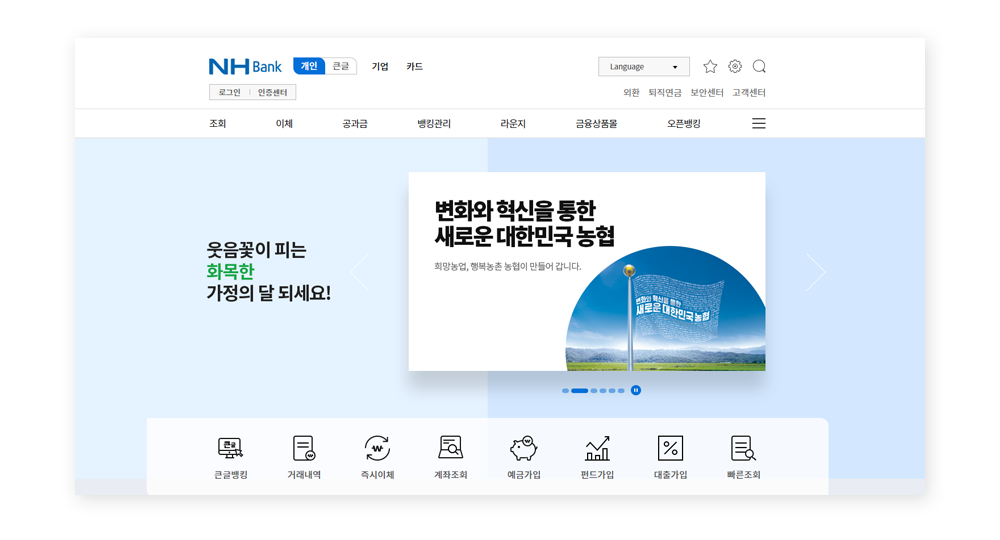Open 라운지 menu
Image resolution: width=1000 pixels, height=540 pixels.
click(x=513, y=124)
